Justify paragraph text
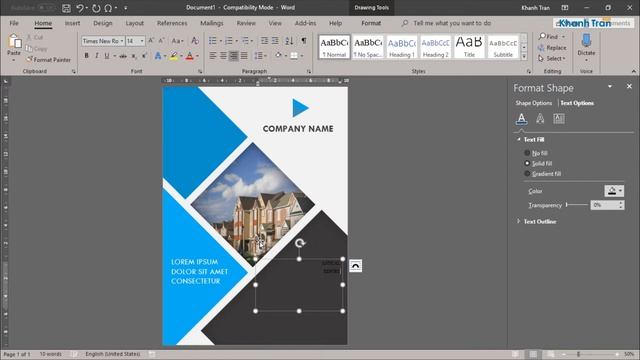 (244, 56)
